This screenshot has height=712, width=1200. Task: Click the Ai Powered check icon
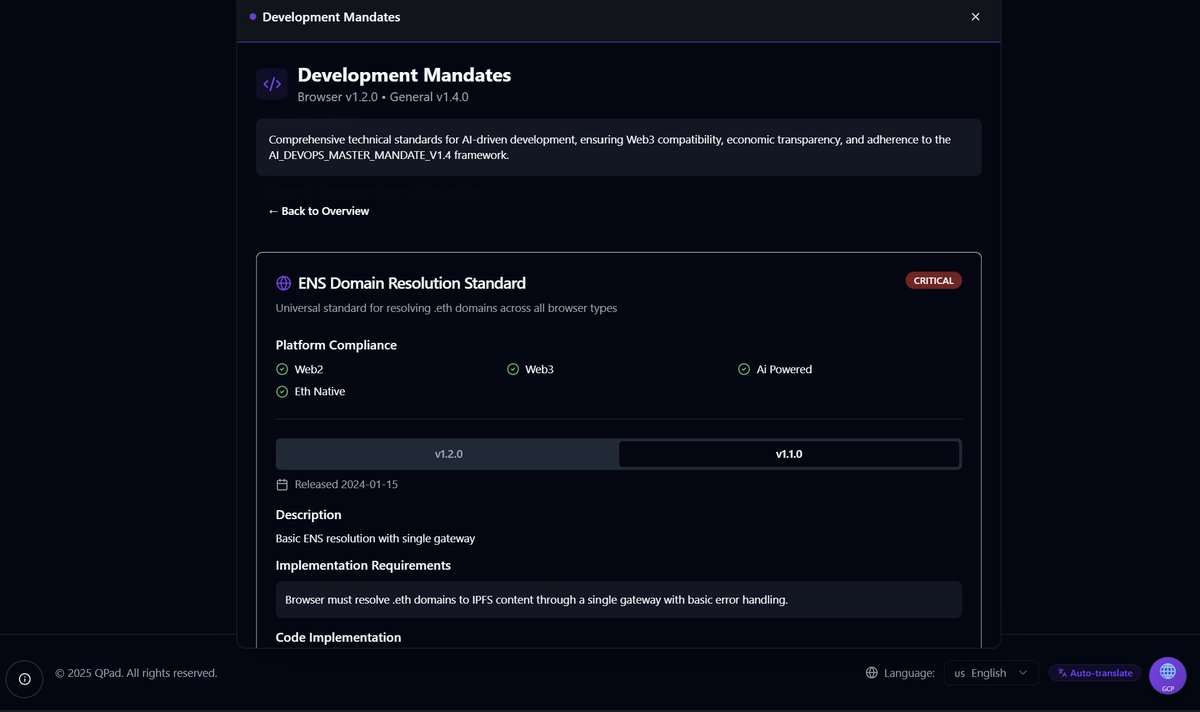point(744,369)
